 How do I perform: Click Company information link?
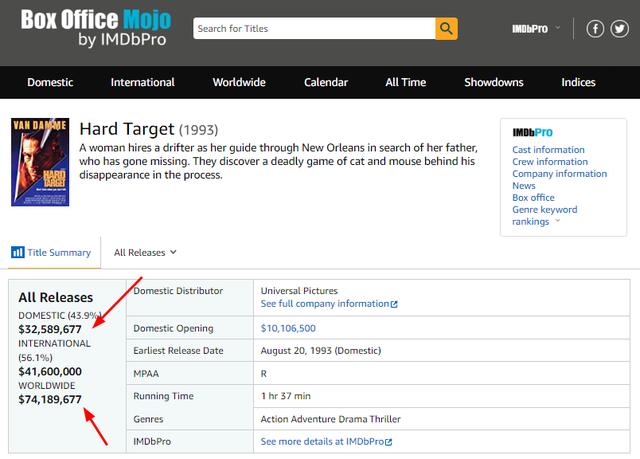[x=560, y=173]
